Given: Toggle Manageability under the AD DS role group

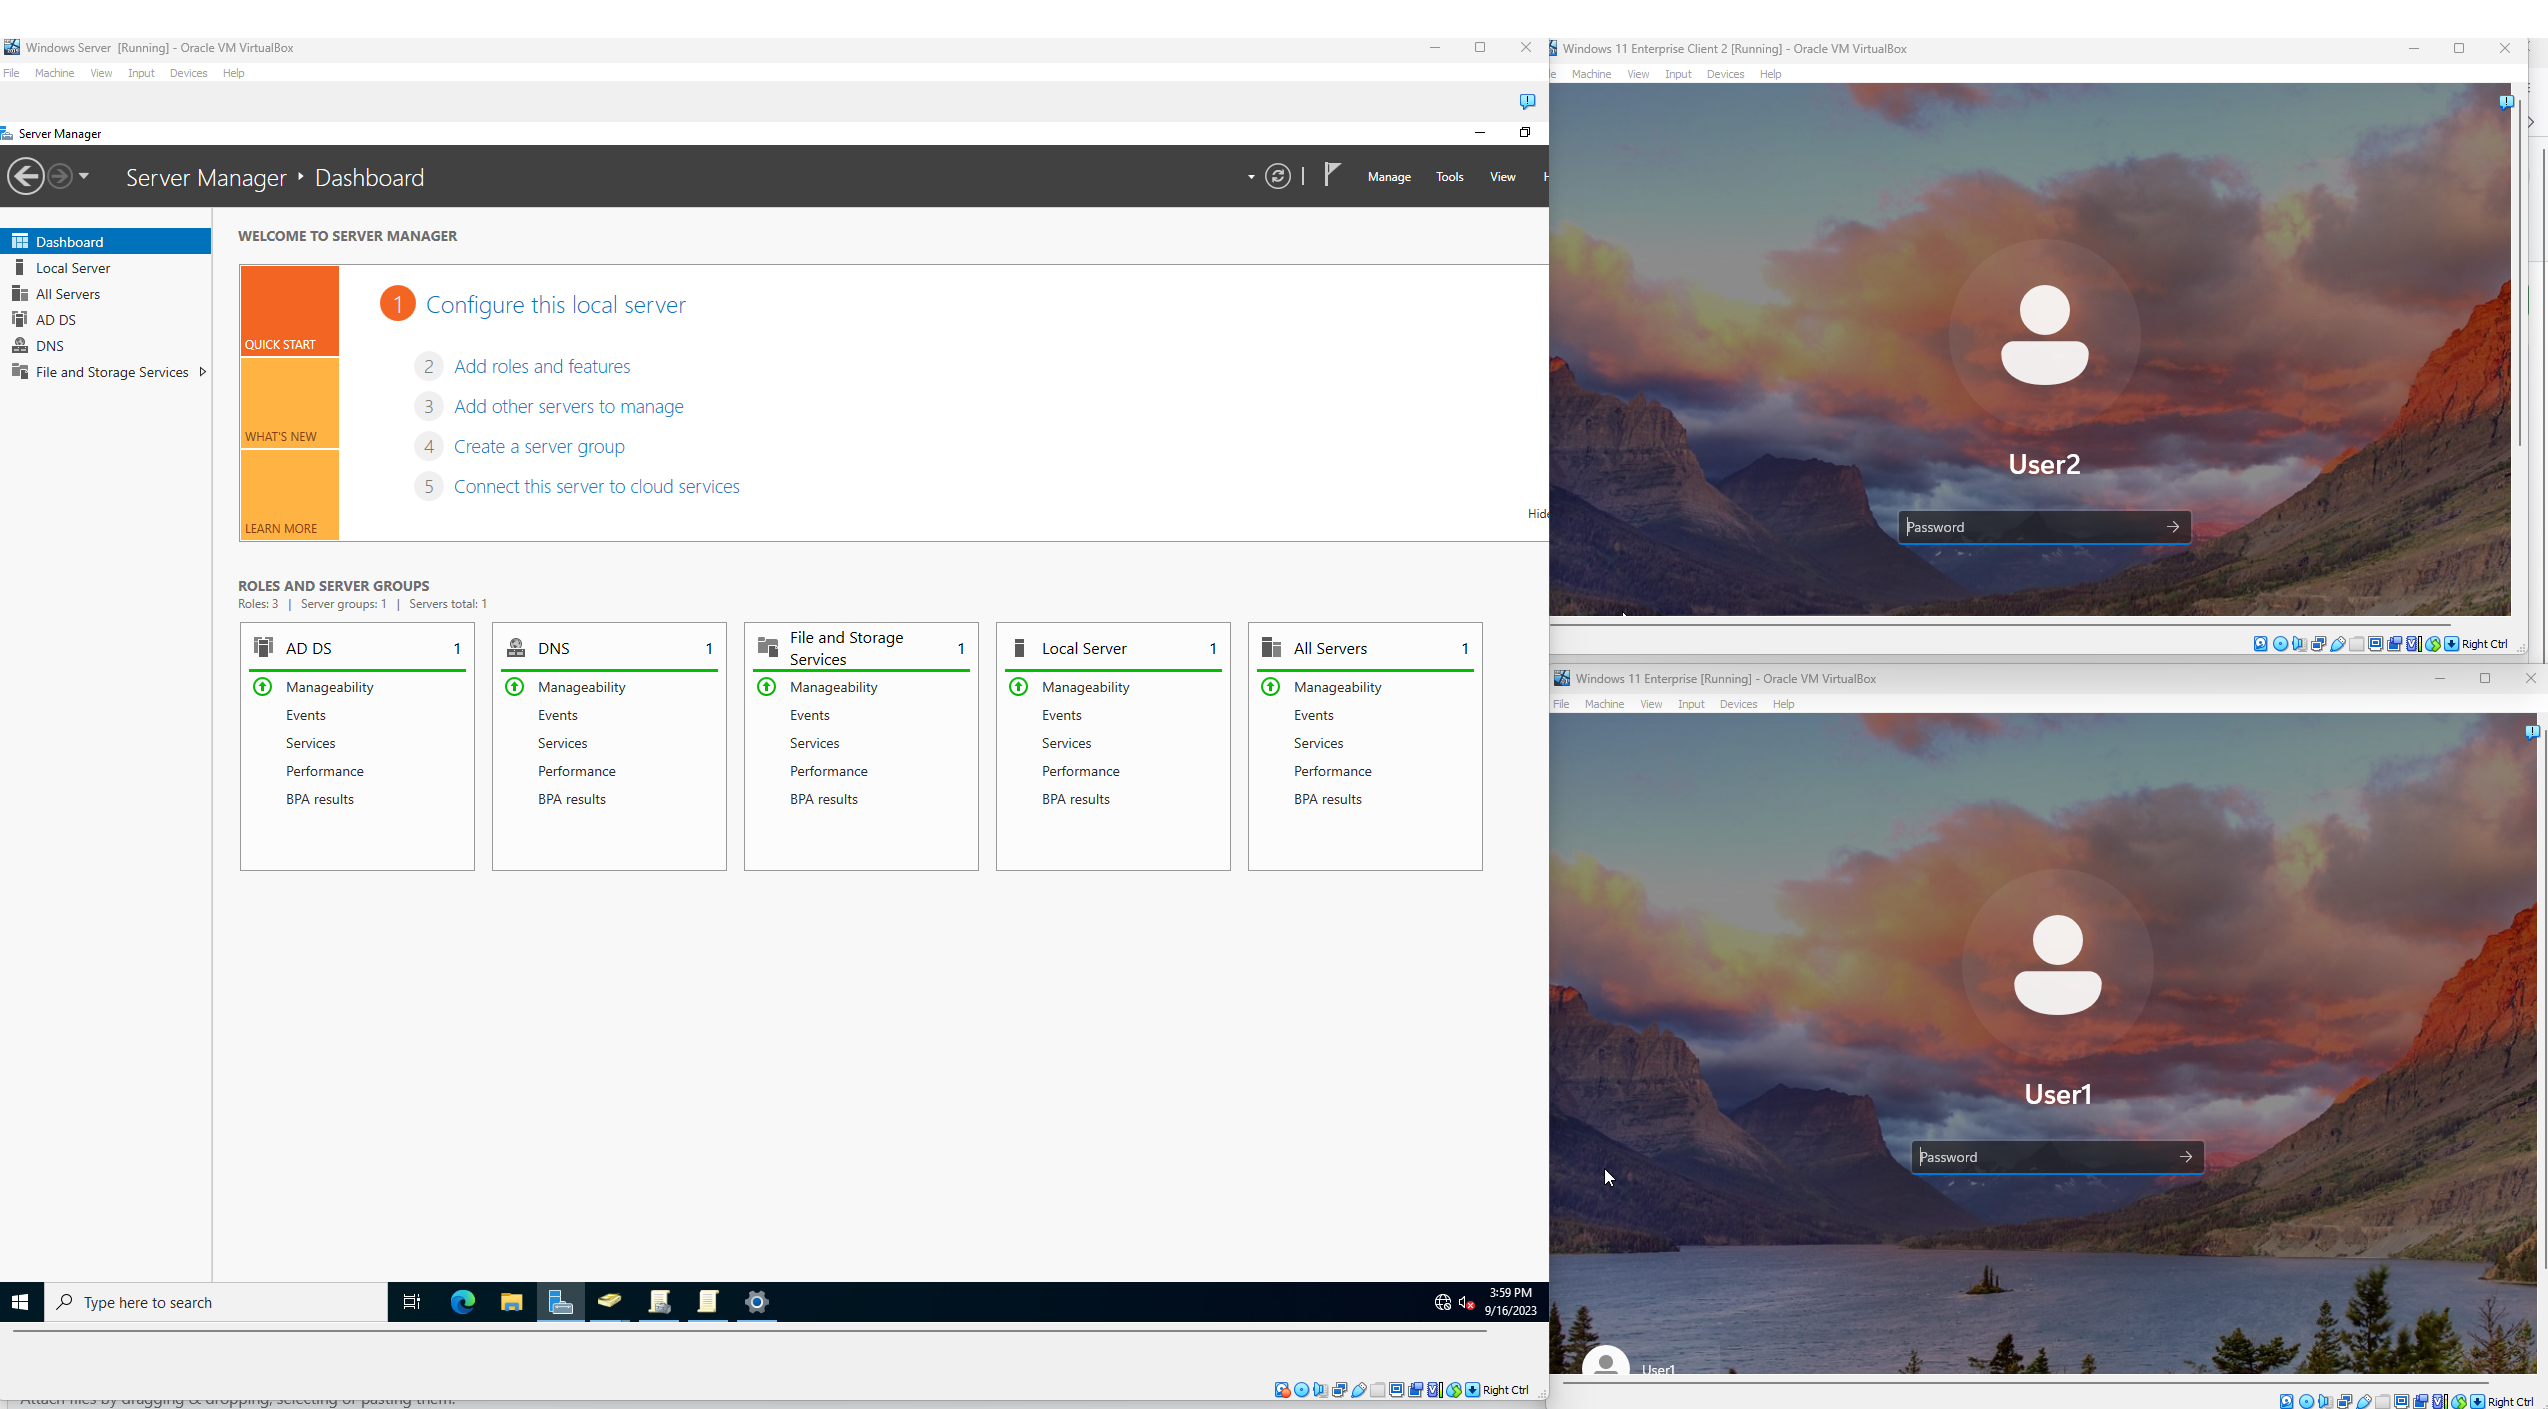Looking at the screenshot, I should [x=330, y=687].
